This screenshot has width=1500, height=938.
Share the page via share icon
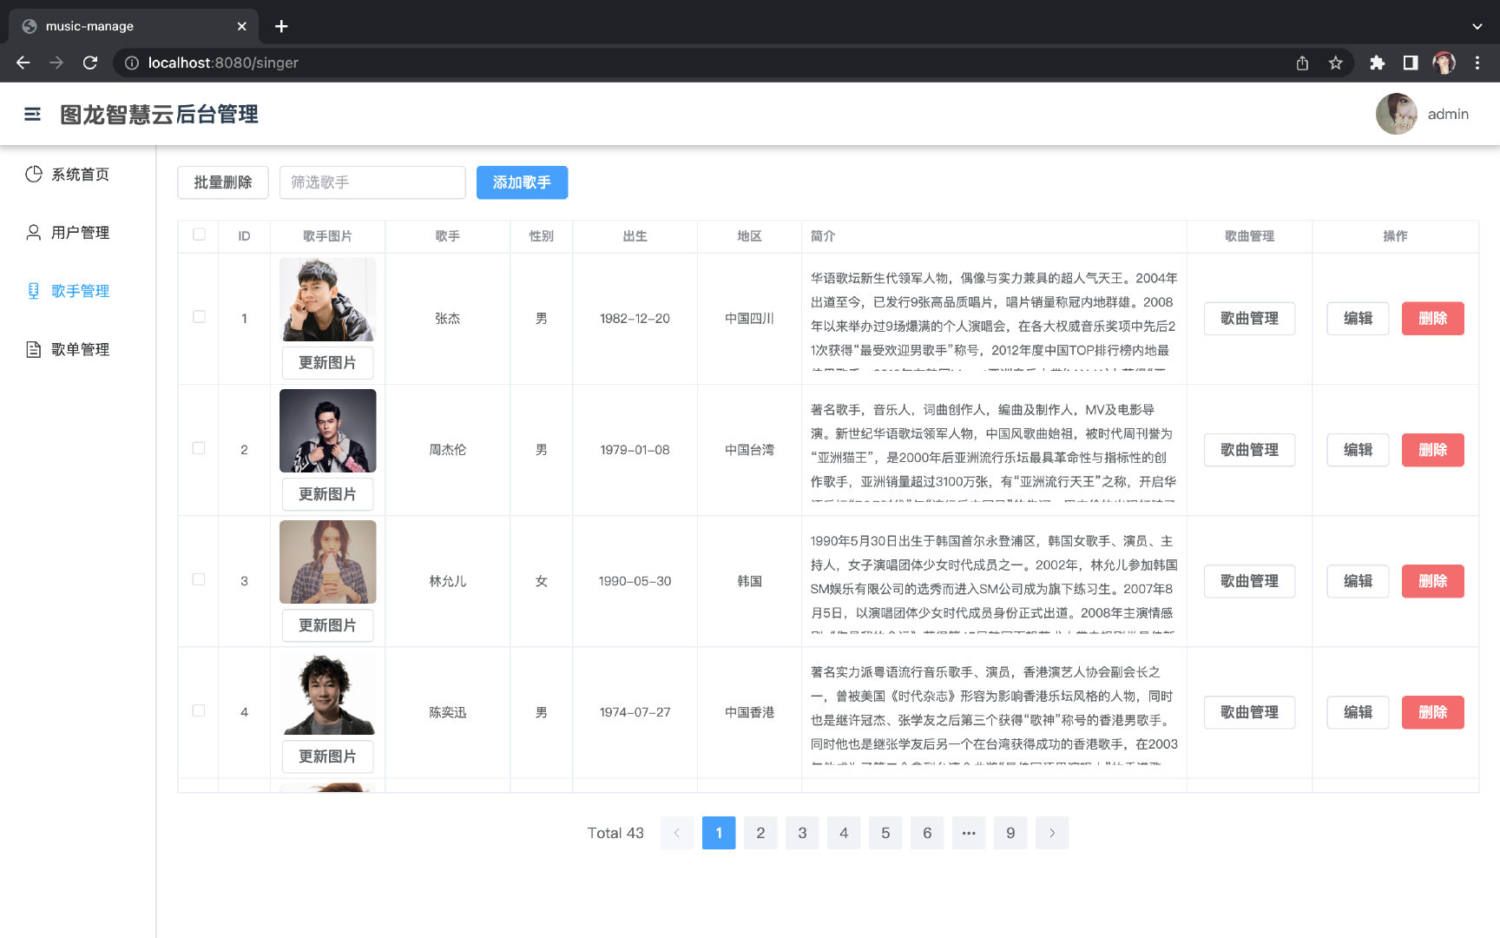[1302, 63]
